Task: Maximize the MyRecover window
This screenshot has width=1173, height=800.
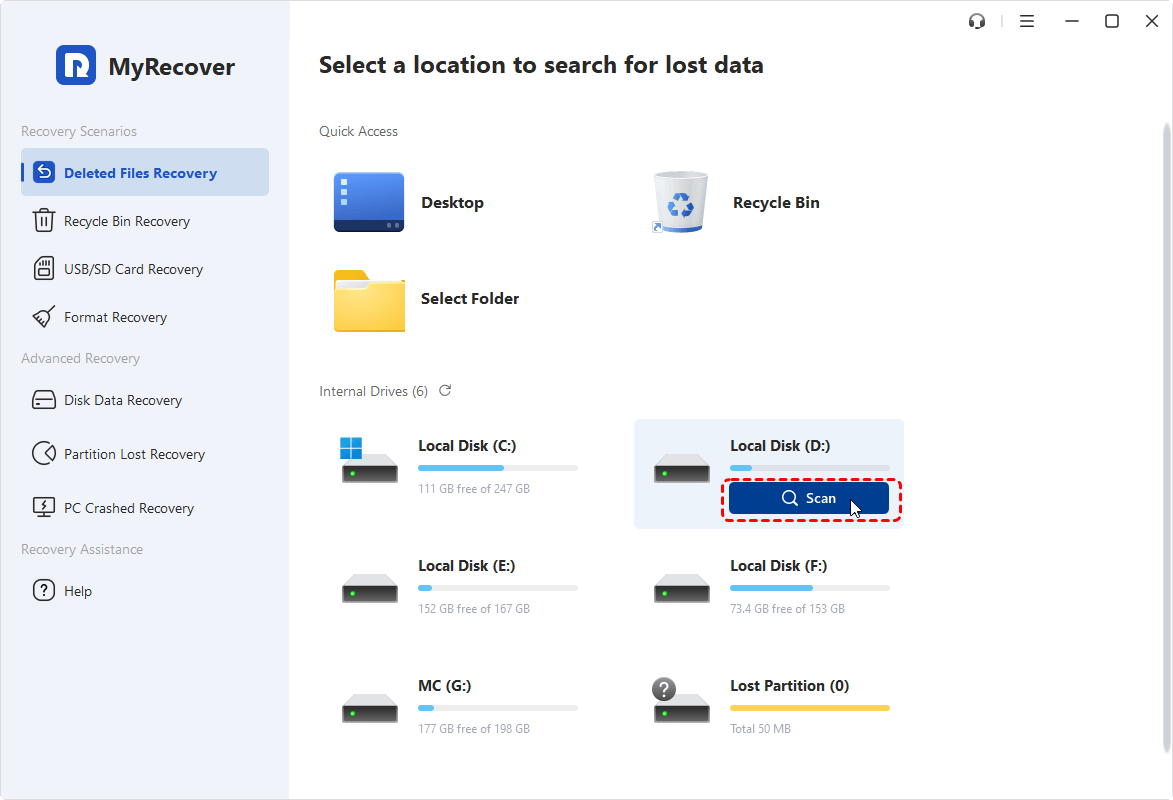Action: [1112, 21]
